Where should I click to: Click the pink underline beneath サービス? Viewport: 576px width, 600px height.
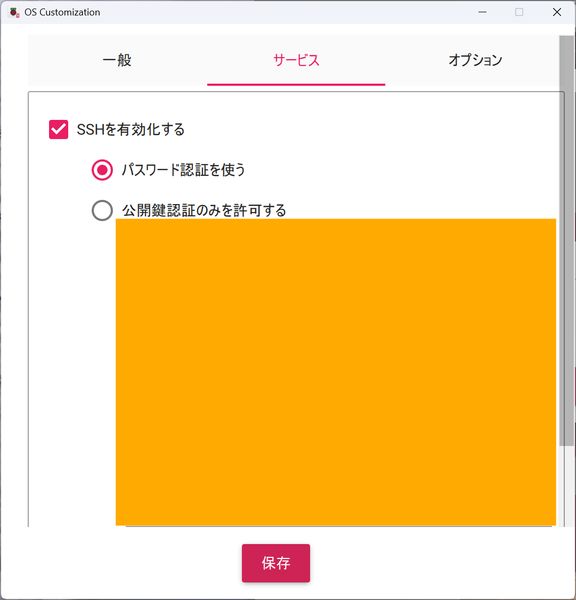click(296, 85)
